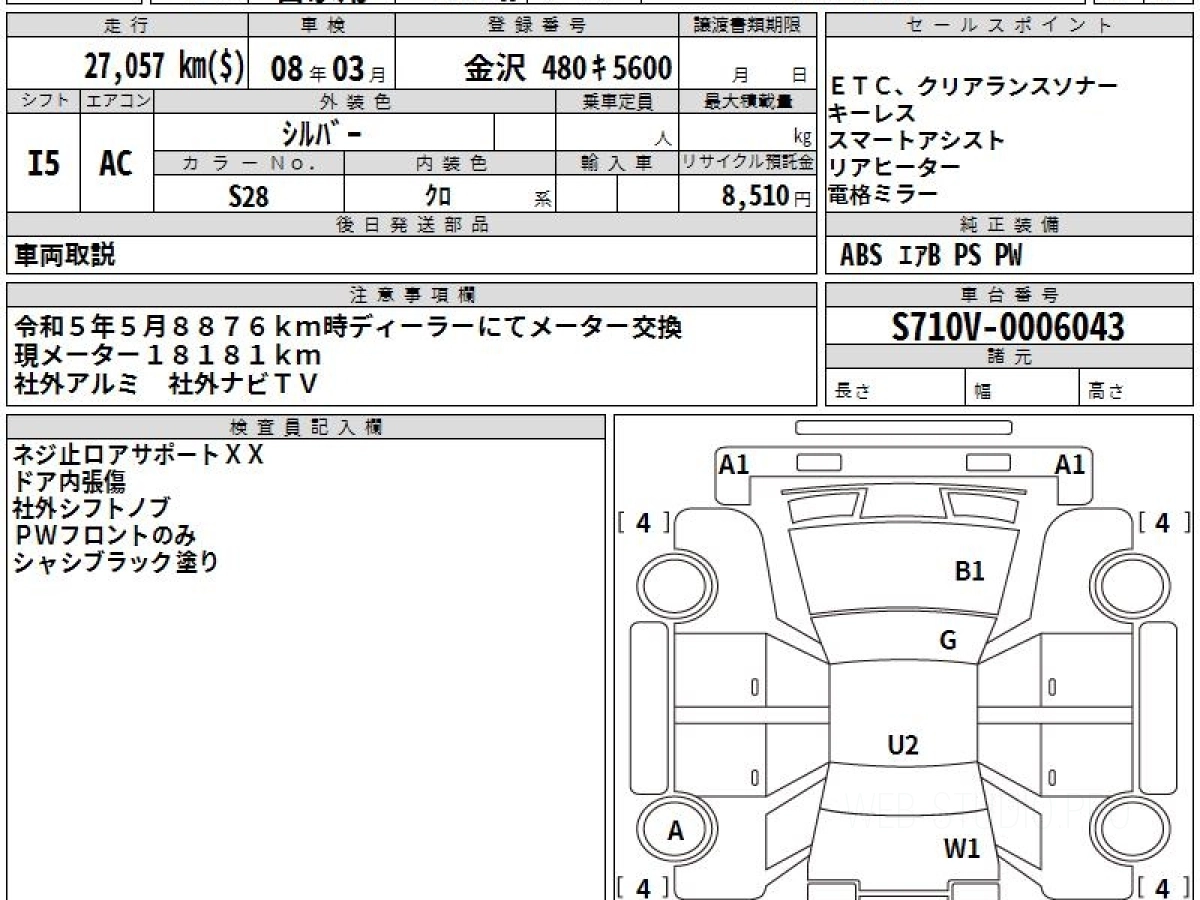This screenshot has width=1200, height=900.
Task: Click the 幅 dimension cell
Action: point(1022,389)
